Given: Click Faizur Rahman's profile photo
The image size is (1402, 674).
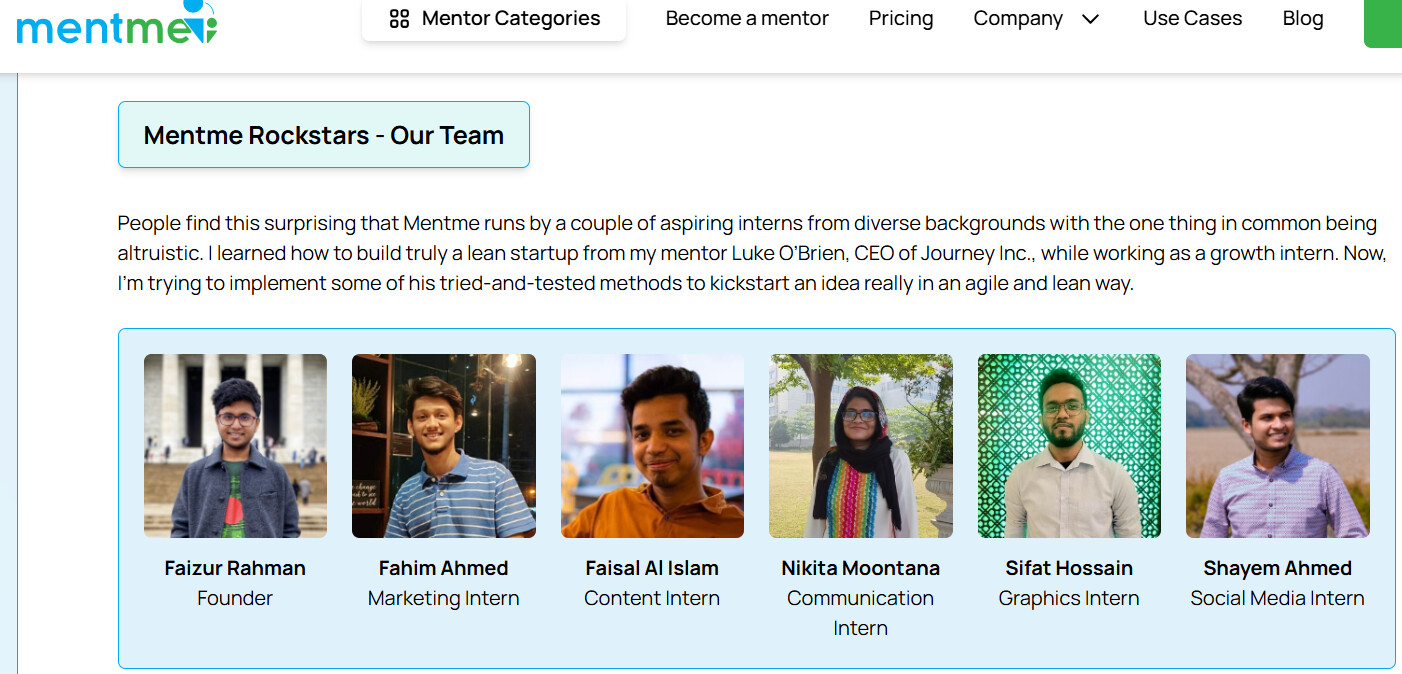Looking at the screenshot, I should click(235, 446).
